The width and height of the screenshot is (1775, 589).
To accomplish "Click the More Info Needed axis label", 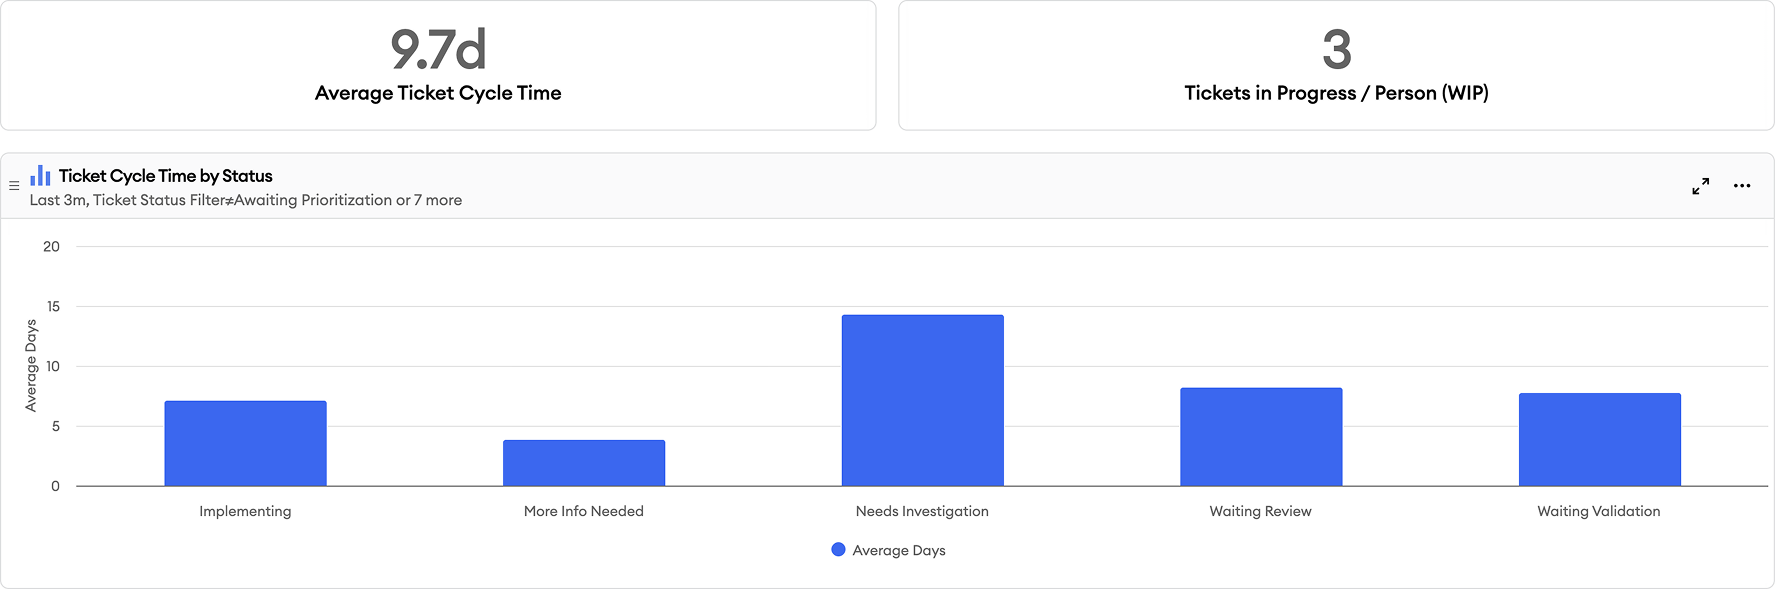I will click(583, 510).
